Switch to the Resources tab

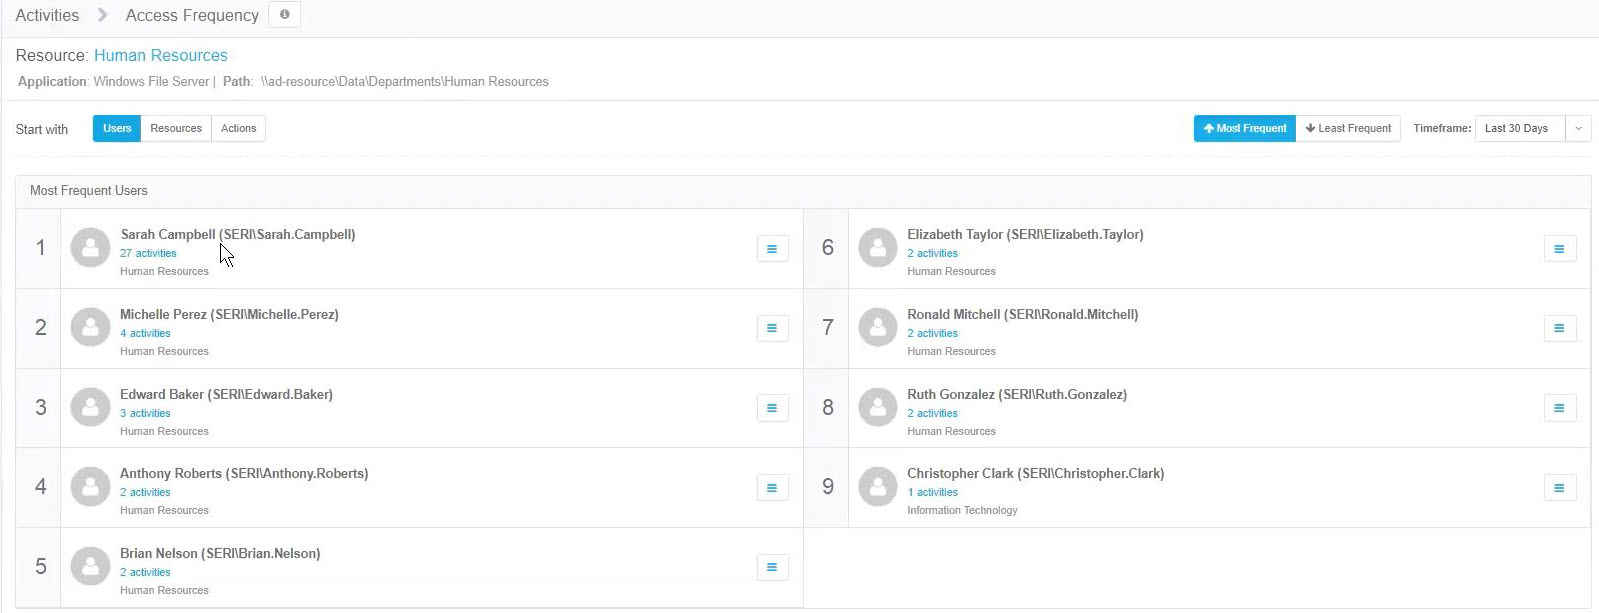(x=176, y=129)
